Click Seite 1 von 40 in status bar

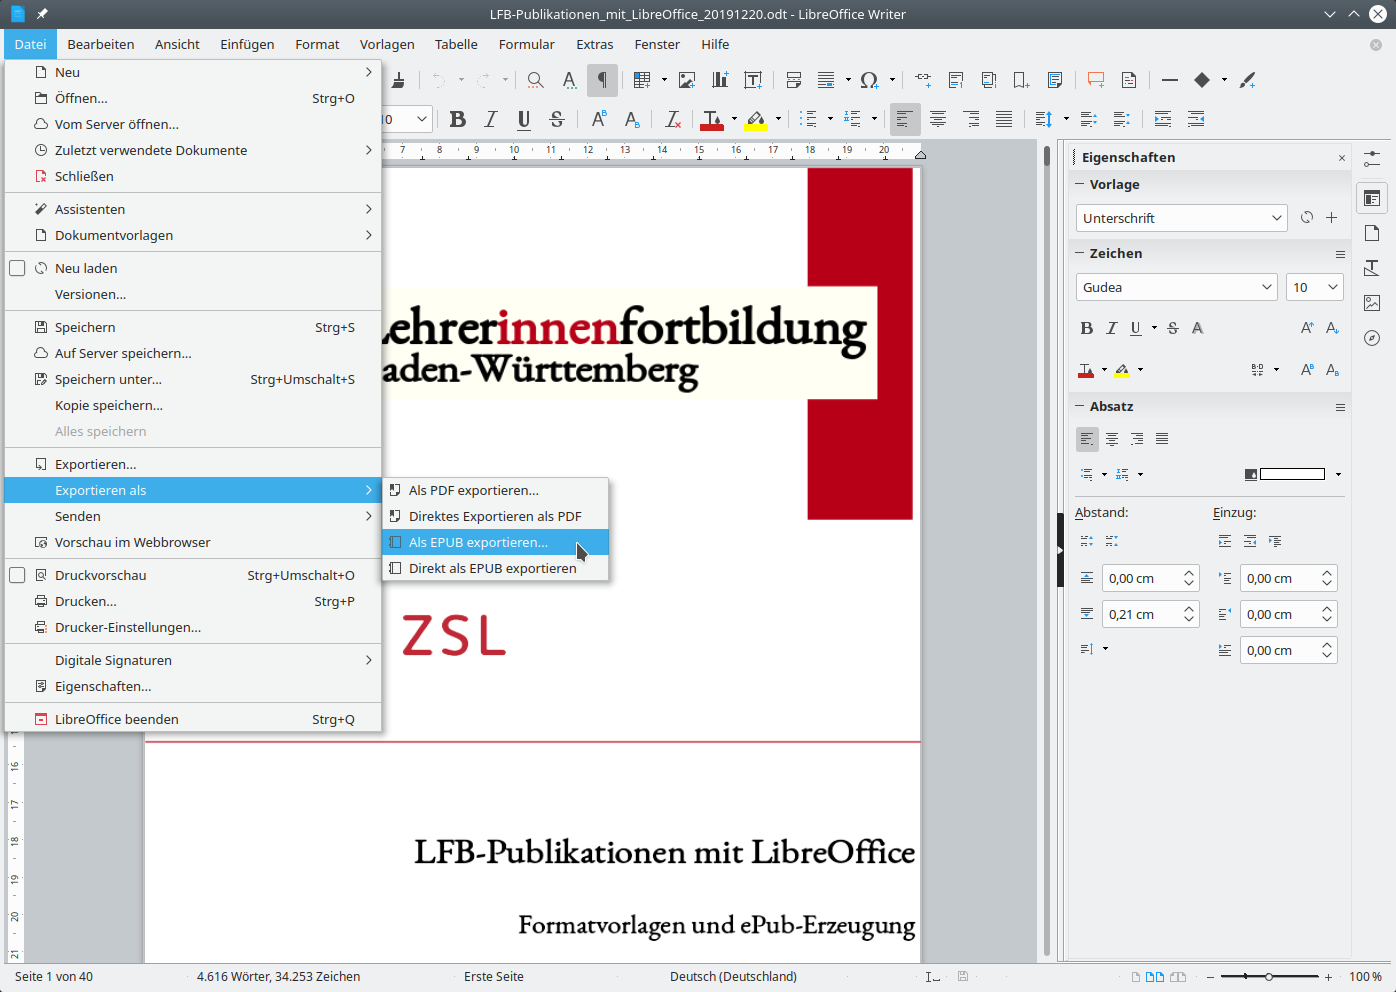point(54,977)
